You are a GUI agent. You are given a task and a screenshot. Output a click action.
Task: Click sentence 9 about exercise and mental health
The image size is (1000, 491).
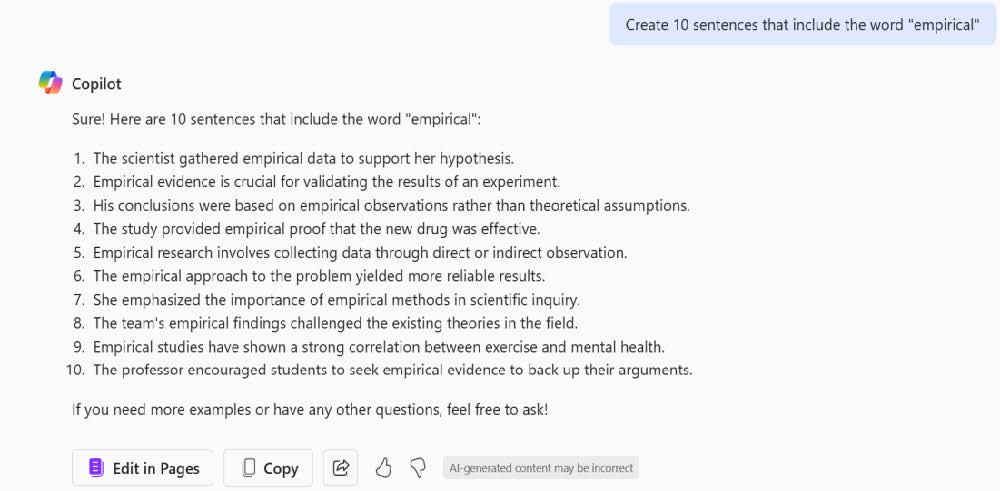pyautogui.click(x=379, y=347)
